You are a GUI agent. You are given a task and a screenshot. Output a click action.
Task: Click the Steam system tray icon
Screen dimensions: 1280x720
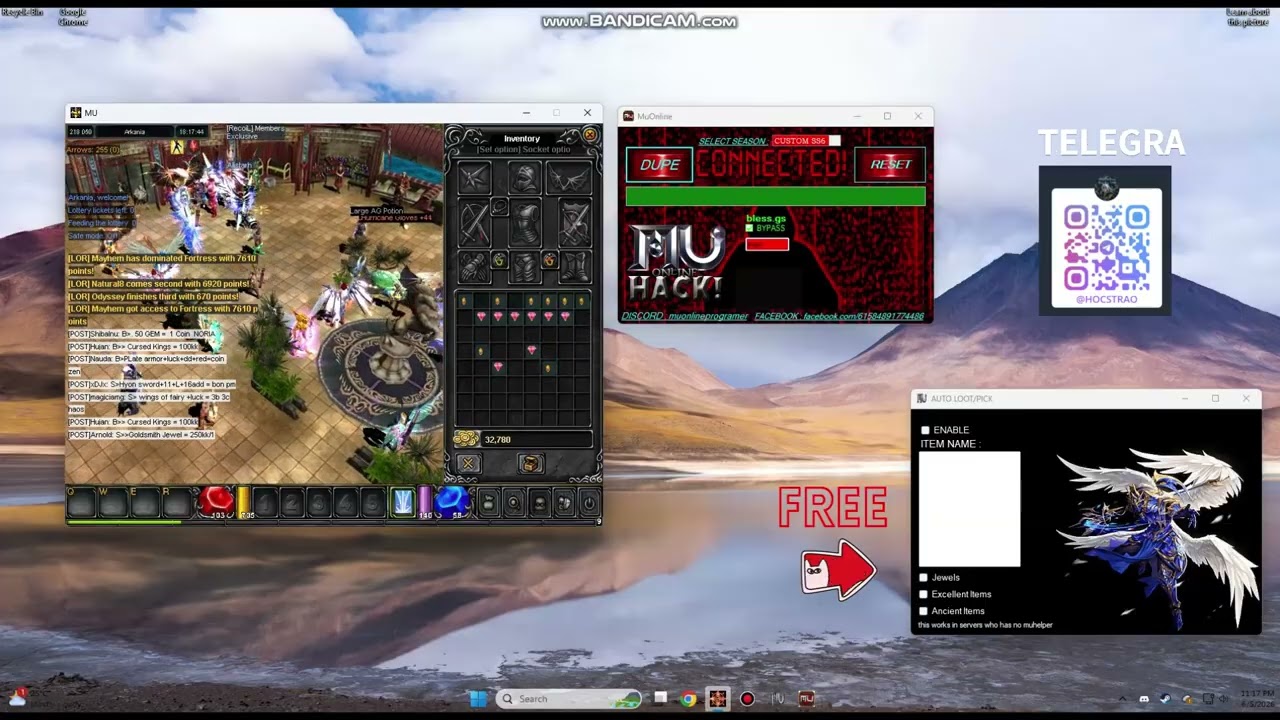click(1165, 699)
